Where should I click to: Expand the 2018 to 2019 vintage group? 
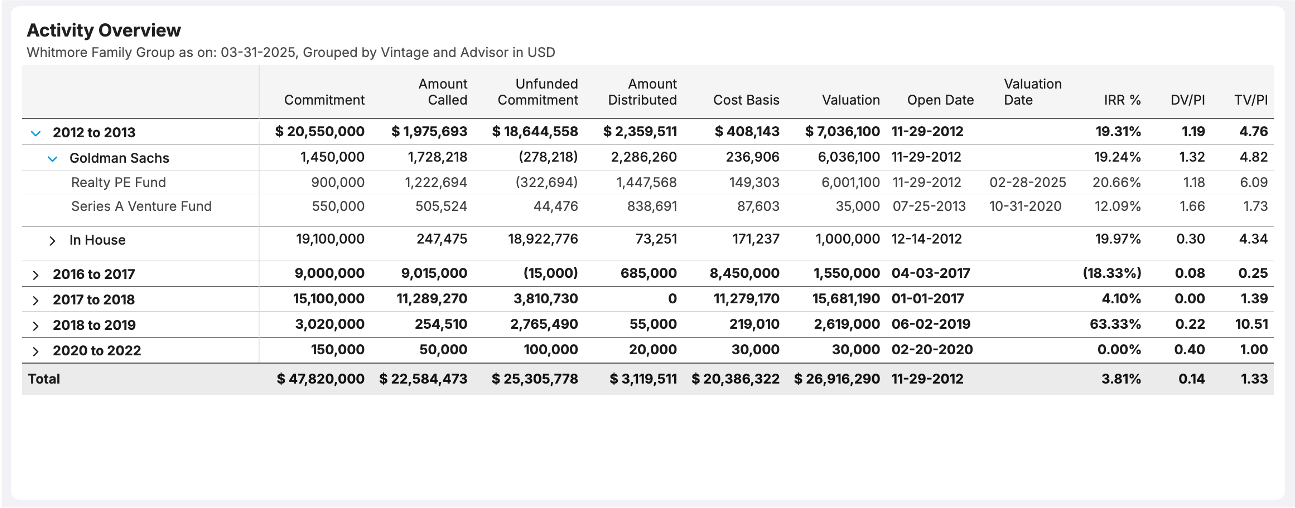pos(36,325)
